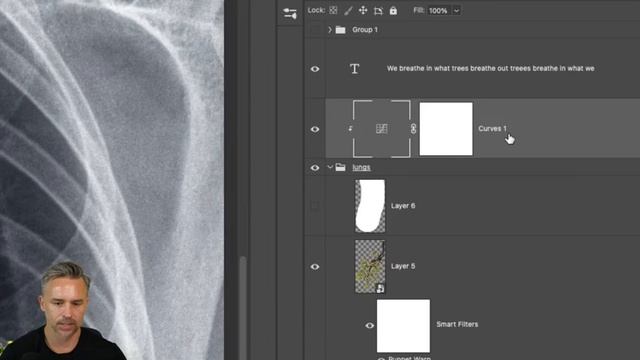This screenshot has width=640, height=360.
Task: Select the Smart Filters label
Action: tap(457, 324)
